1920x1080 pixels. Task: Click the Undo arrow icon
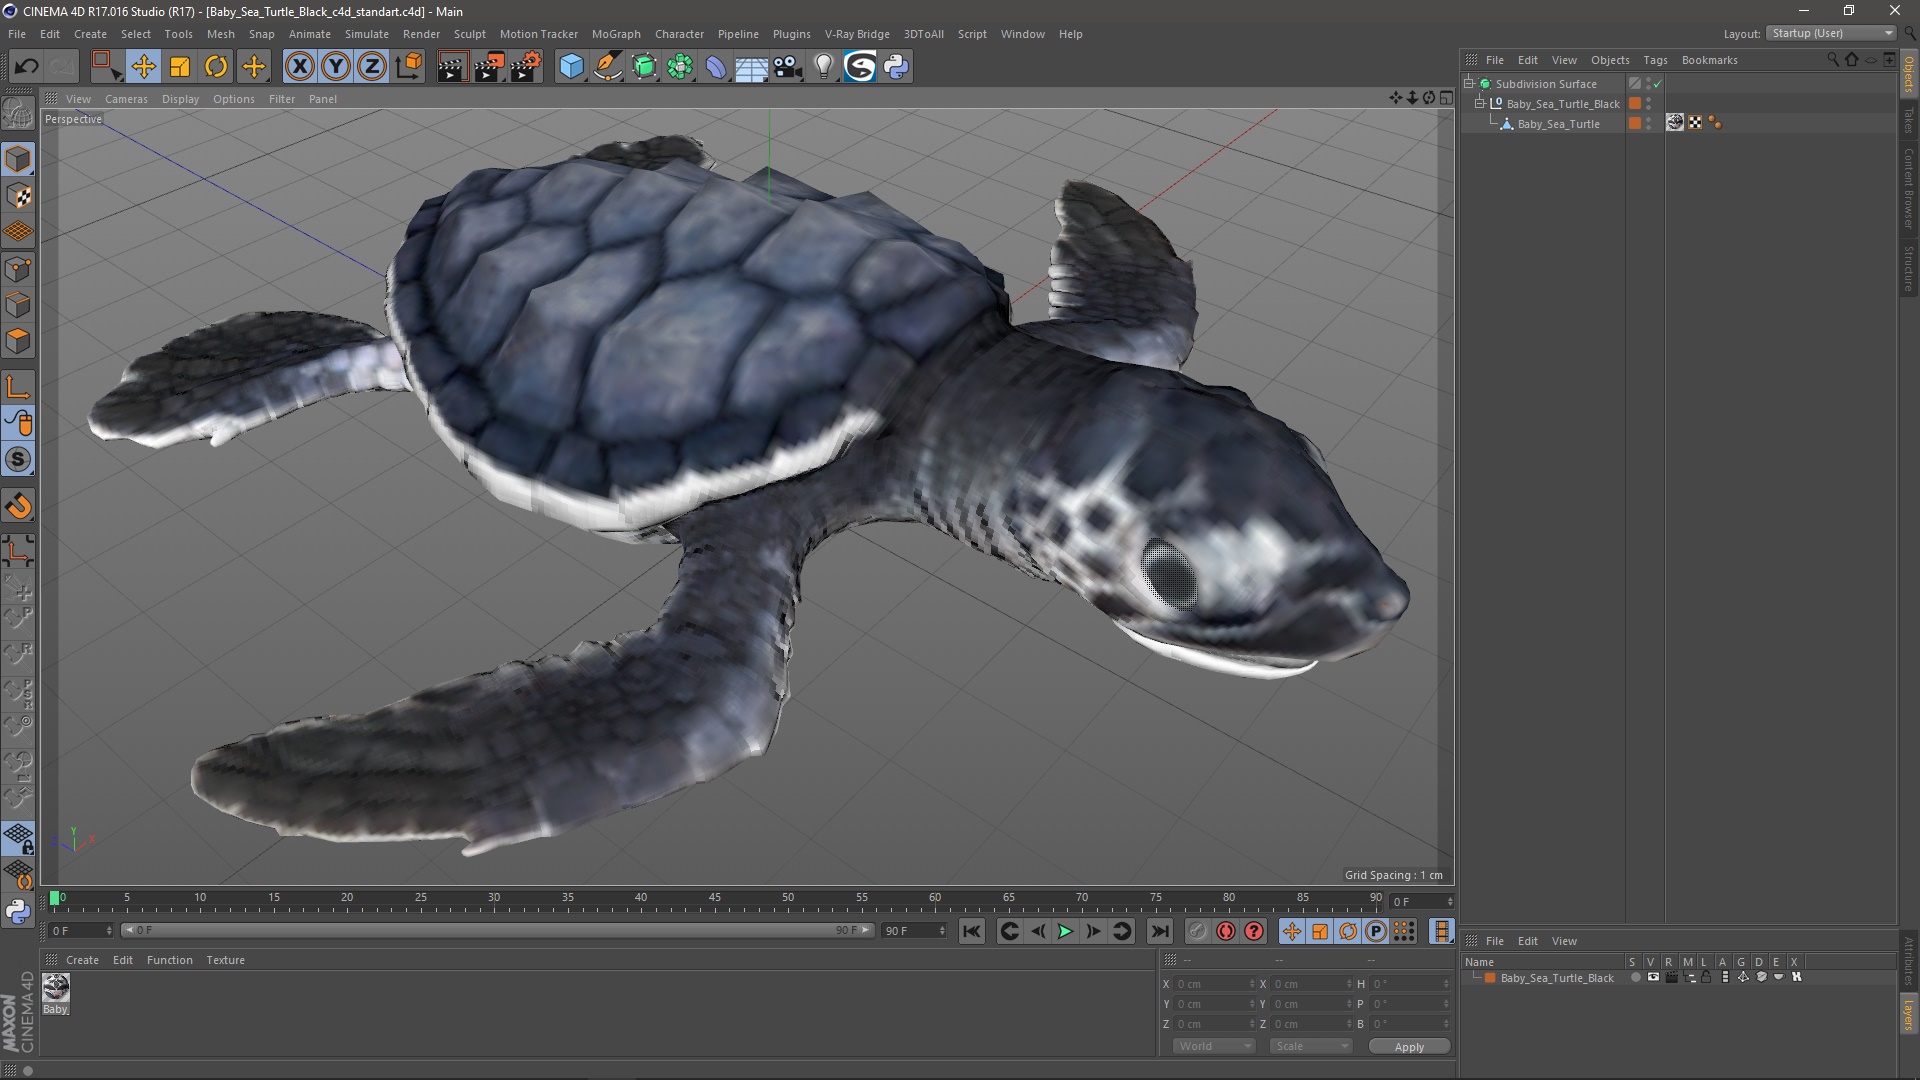pyautogui.click(x=26, y=67)
